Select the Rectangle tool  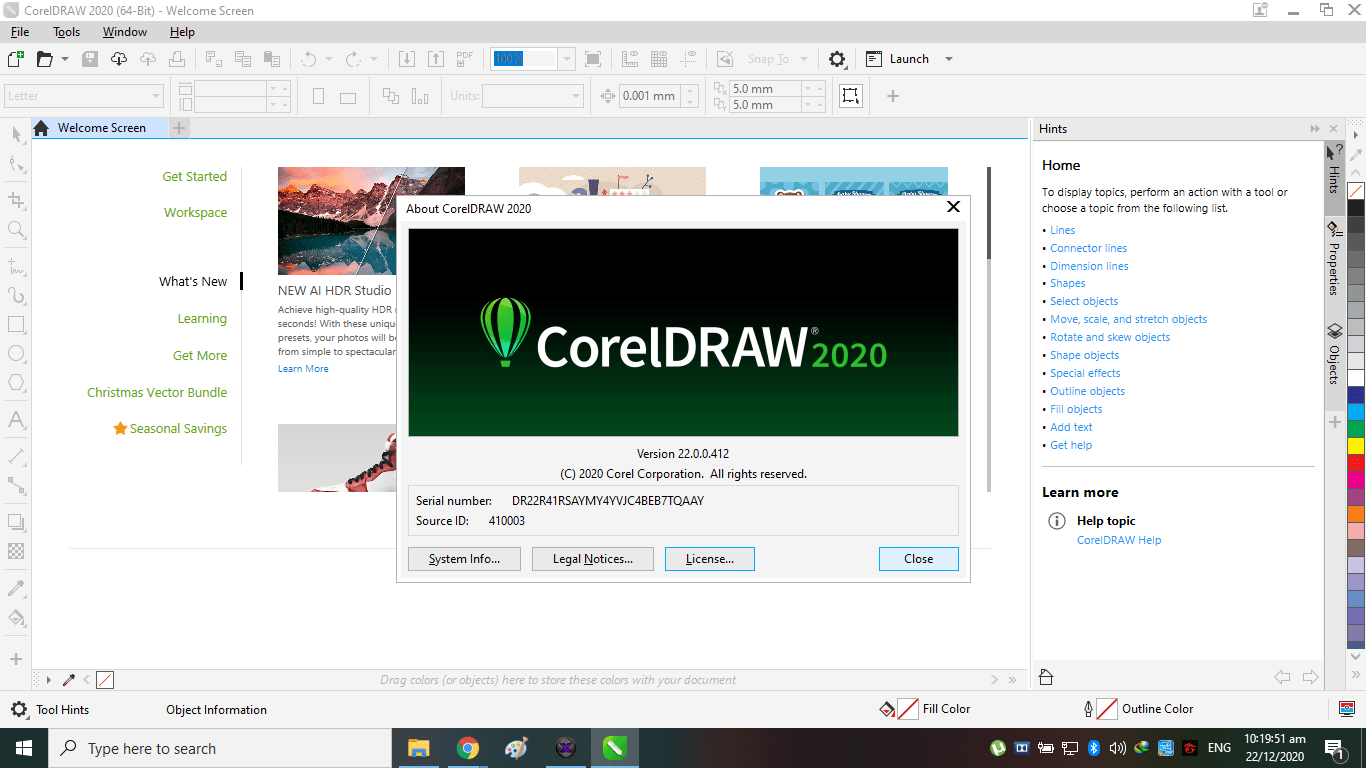pos(16,325)
